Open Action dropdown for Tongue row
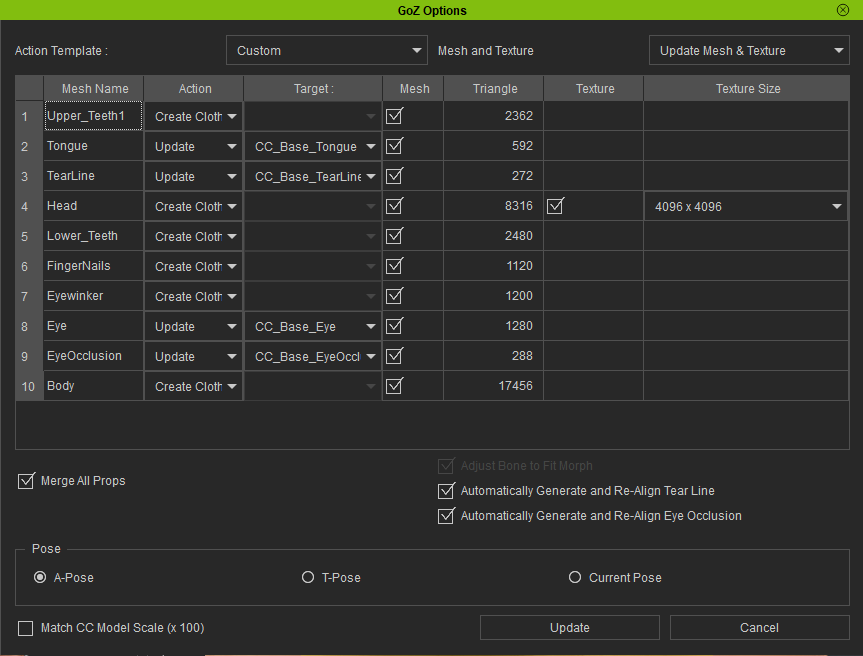863x656 pixels. click(194, 147)
